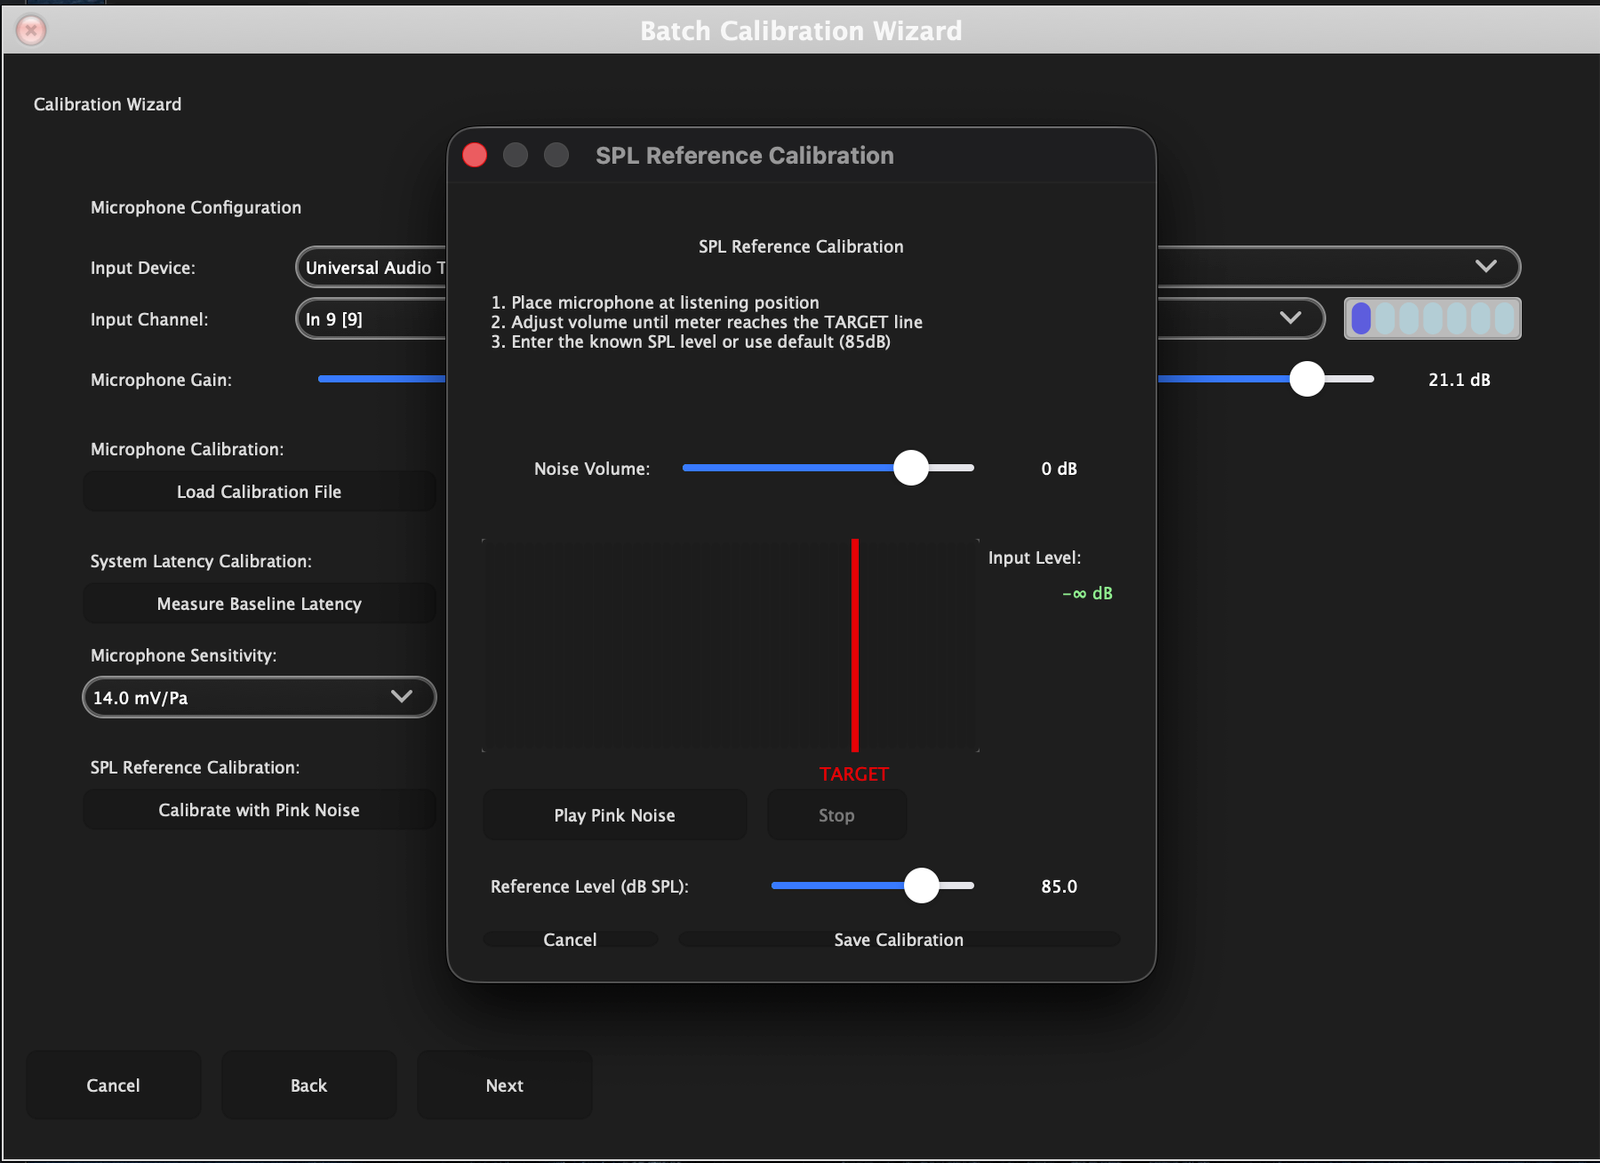Close the Batch Calibration Wizard window

click(x=31, y=31)
